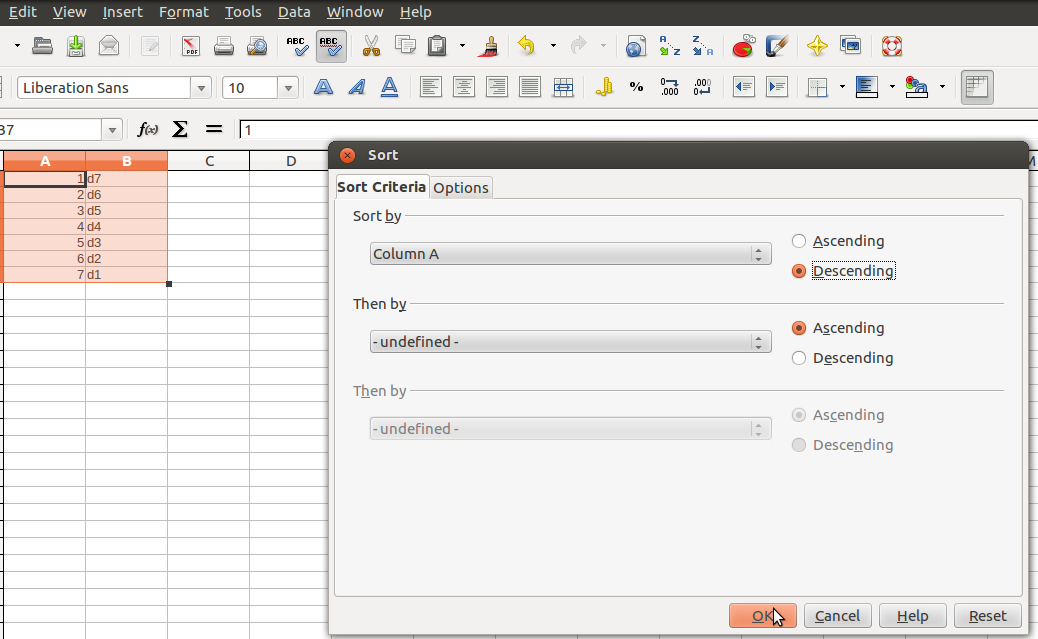Screen dimensions: 1038x639
Task: Open Page Preview icon
Action: tap(257, 46)
